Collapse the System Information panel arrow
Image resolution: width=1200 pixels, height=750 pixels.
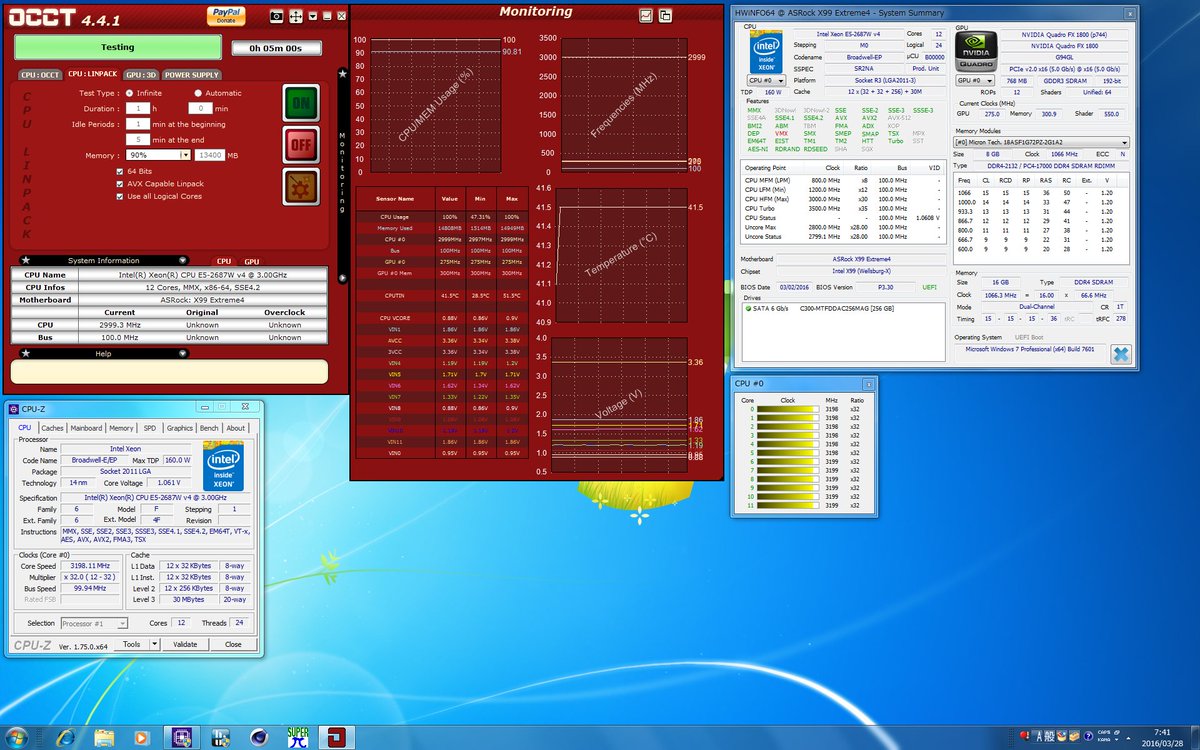pyautogui.click(x=183, y=260)
